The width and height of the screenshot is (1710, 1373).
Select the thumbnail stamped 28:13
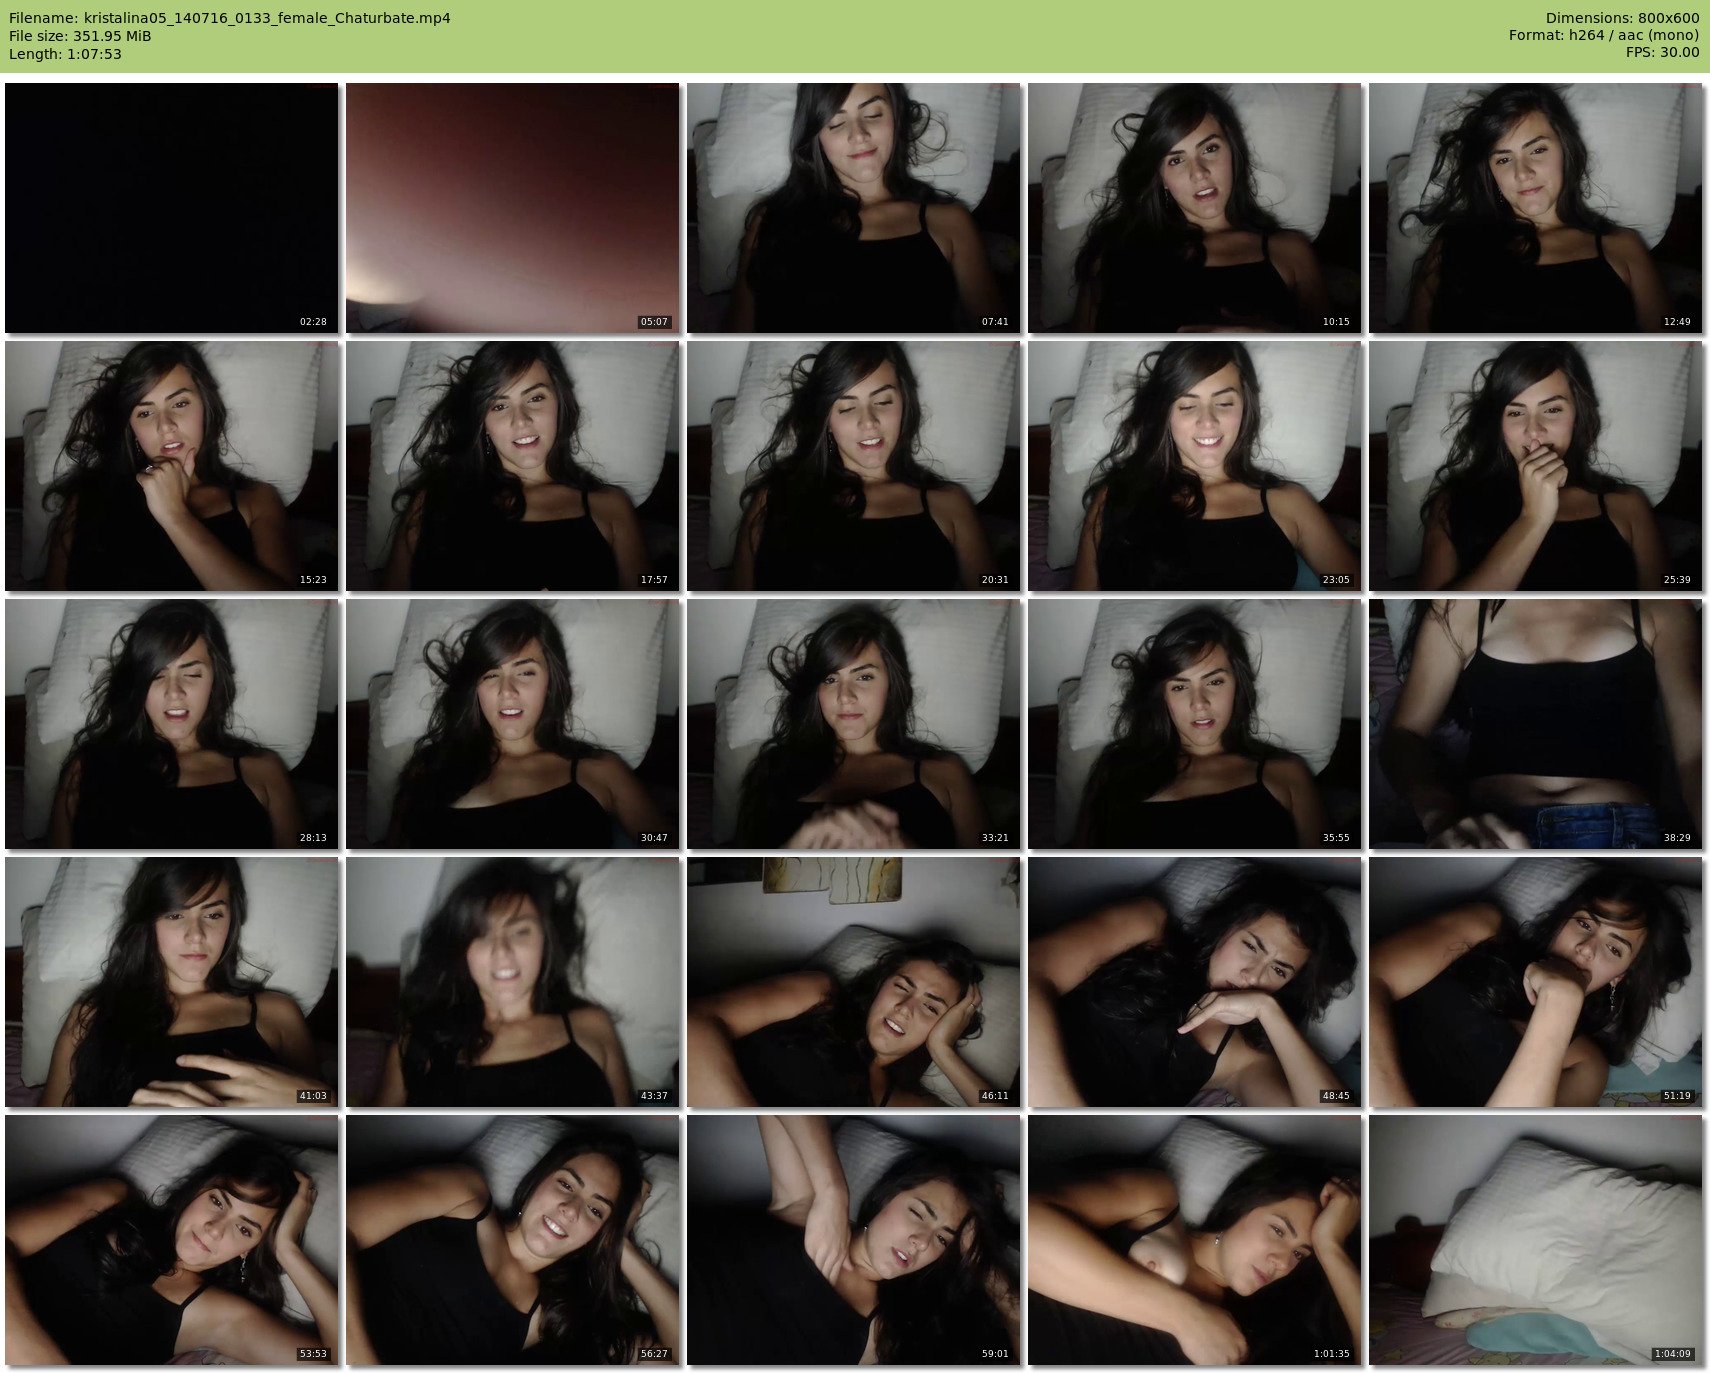click(172, 724)
